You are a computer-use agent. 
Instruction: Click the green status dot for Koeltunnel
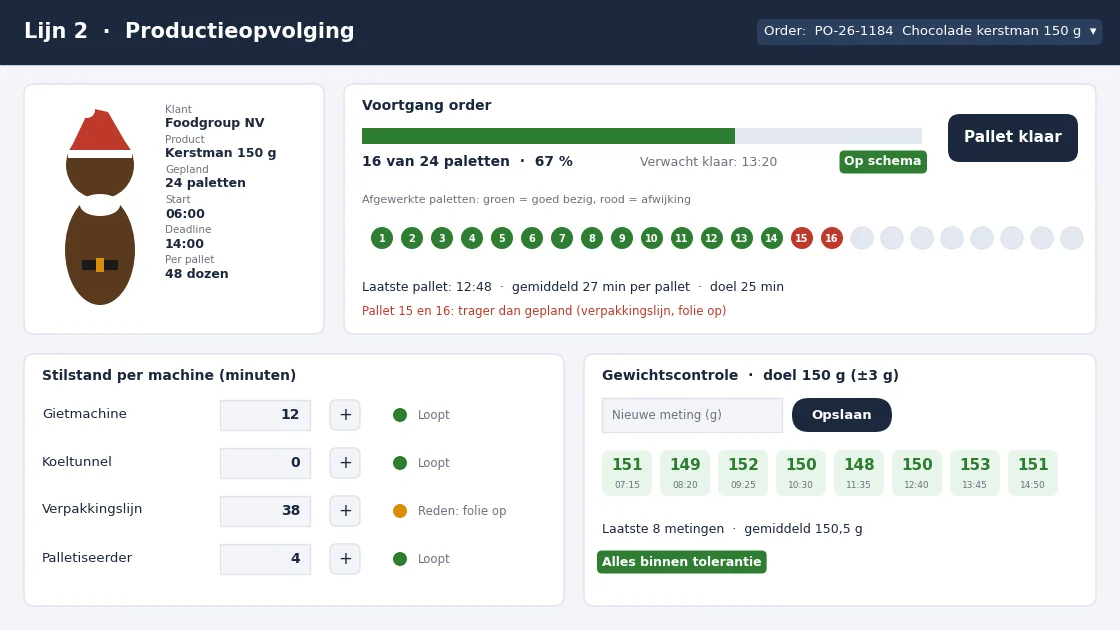pos(400,463)
